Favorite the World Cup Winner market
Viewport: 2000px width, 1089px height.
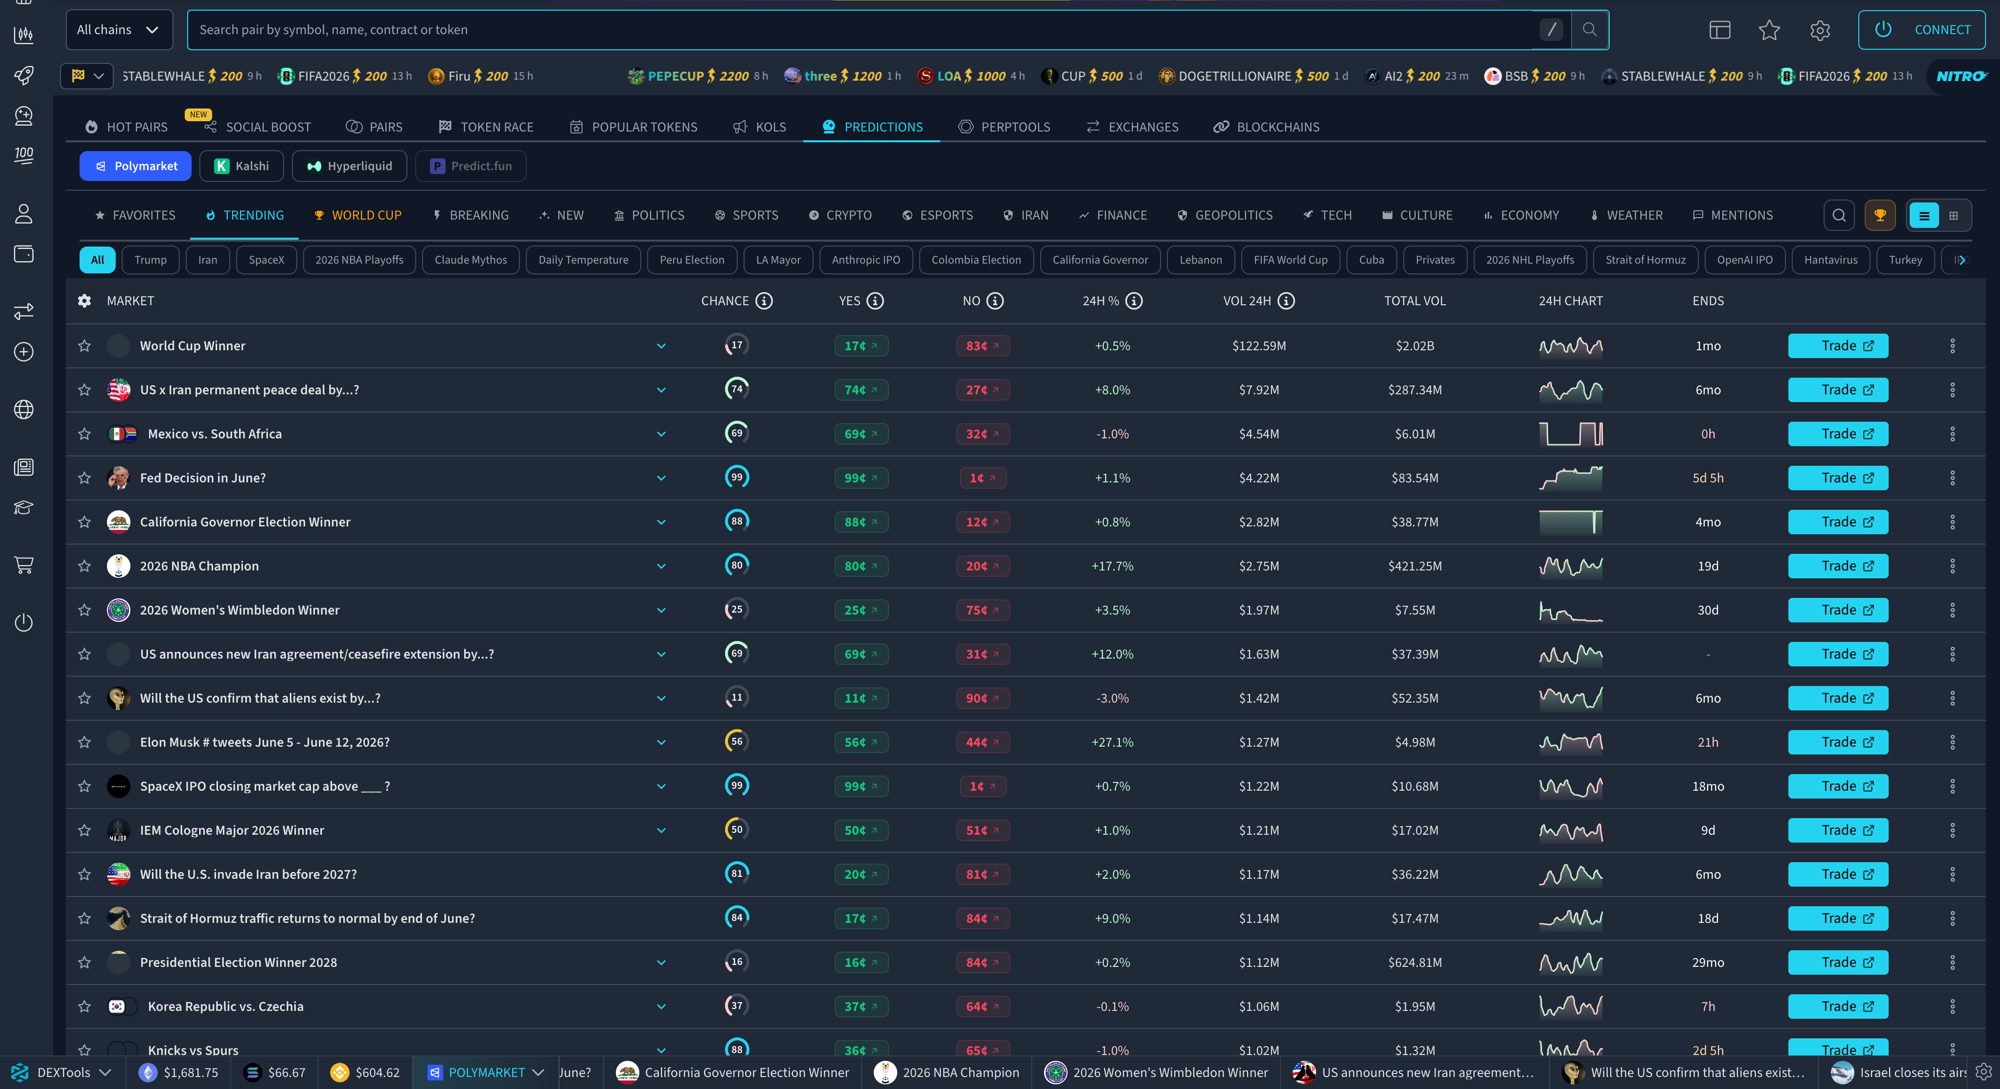coord(84,346)
